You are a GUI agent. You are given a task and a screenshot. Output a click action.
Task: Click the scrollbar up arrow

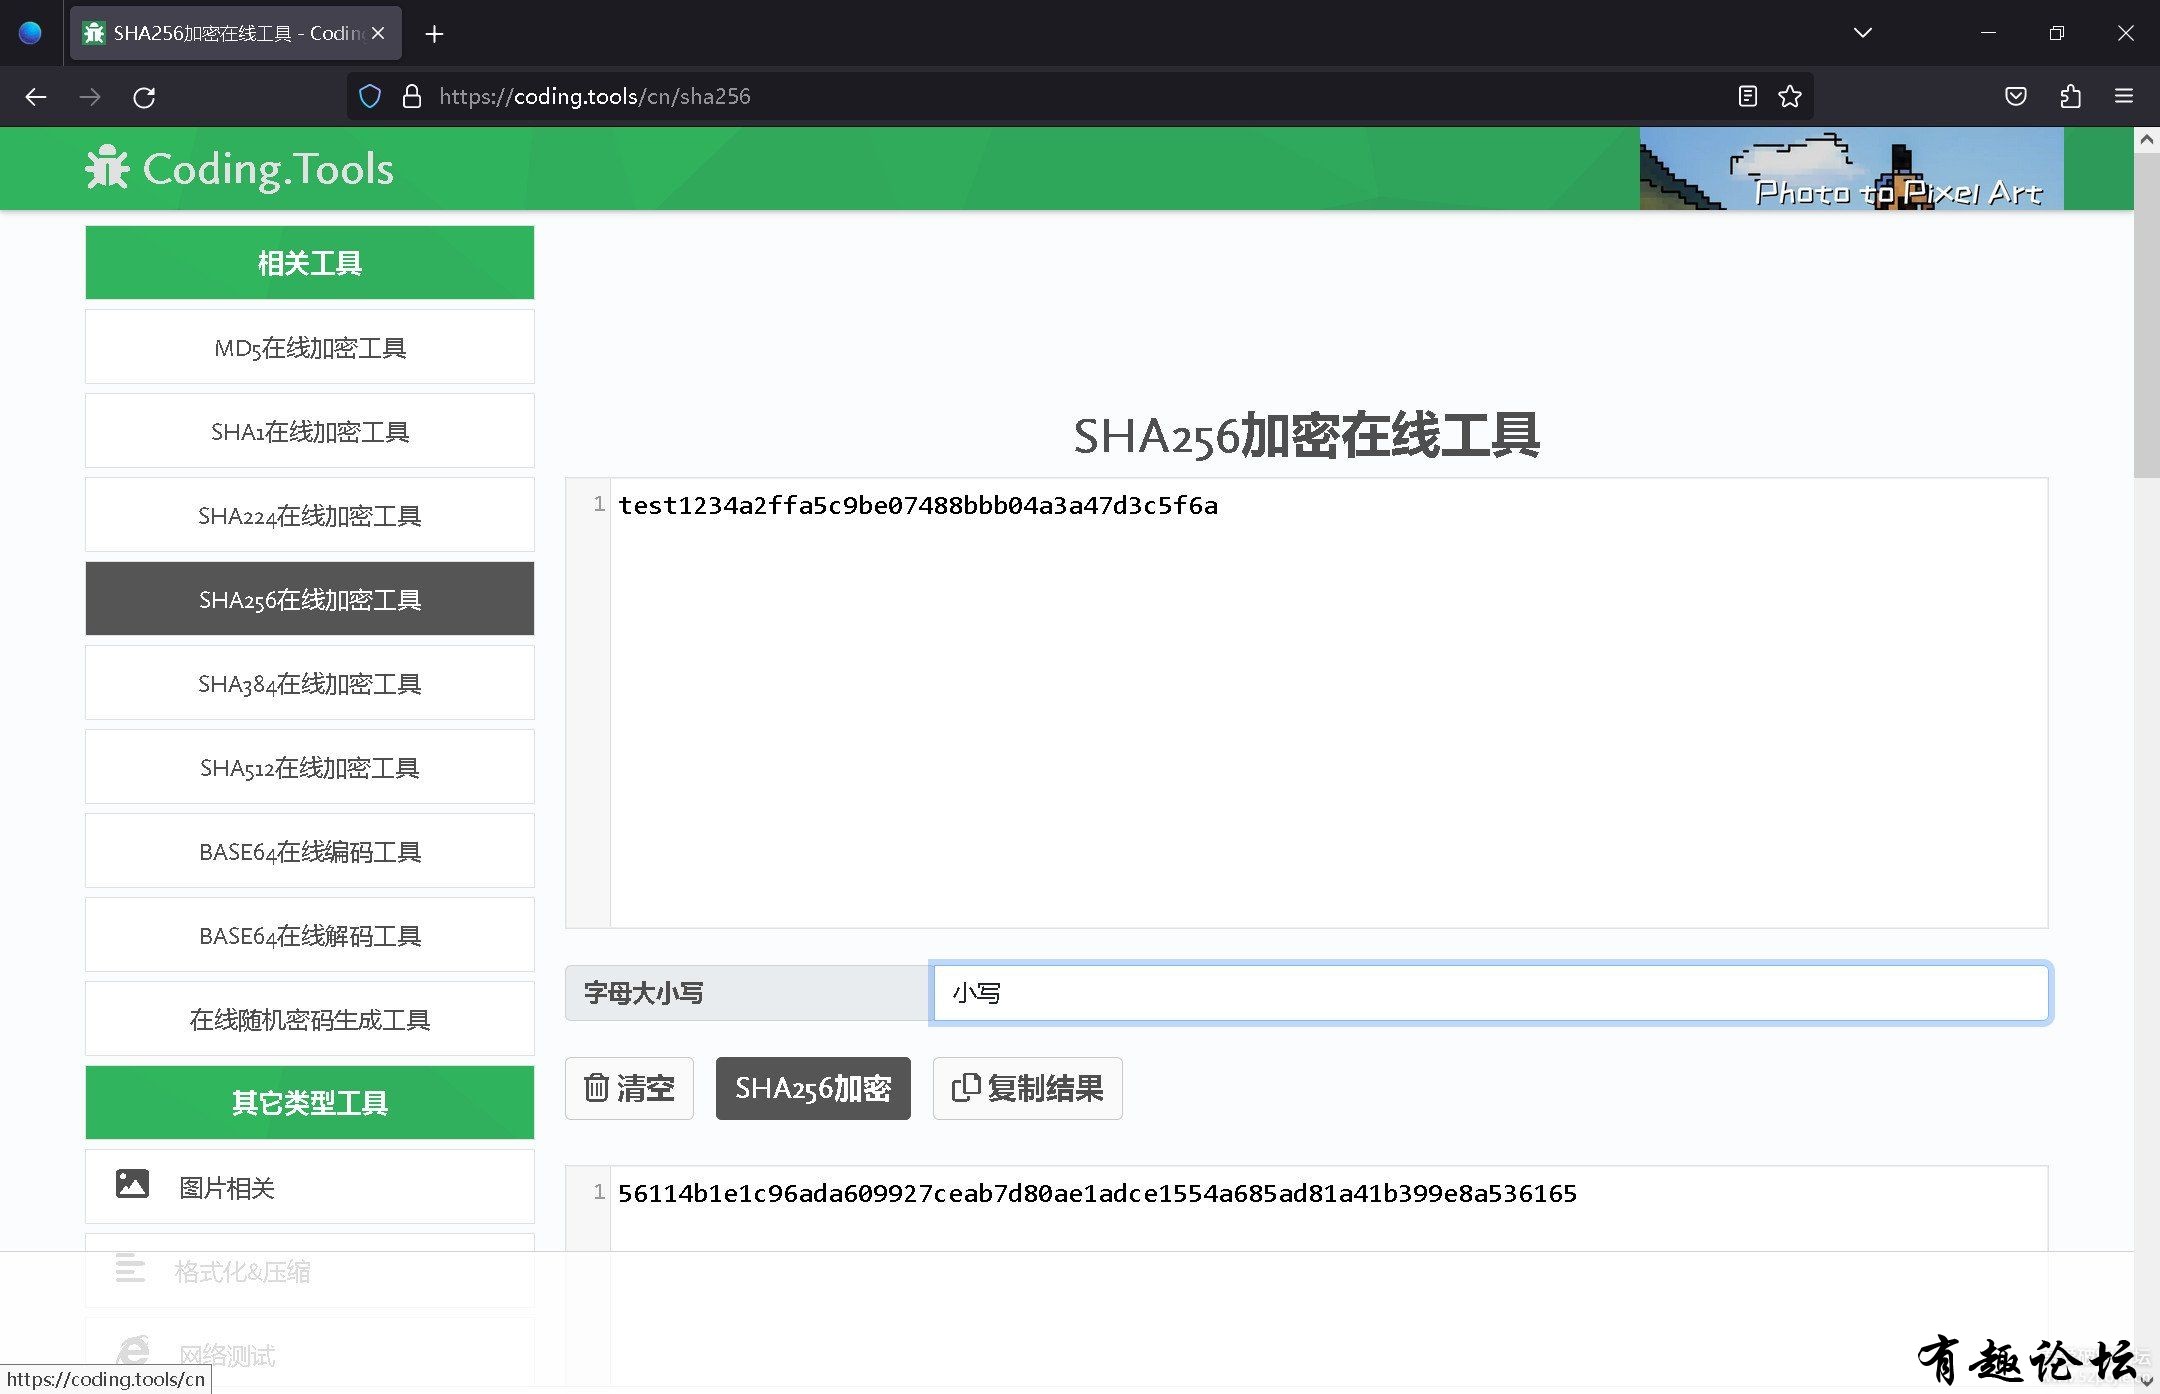(2146, 140)
